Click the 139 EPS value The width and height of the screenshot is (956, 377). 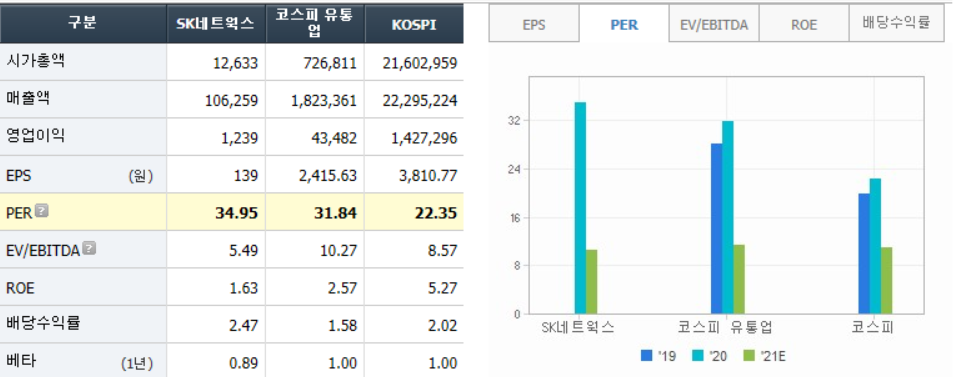coord(247,176)
